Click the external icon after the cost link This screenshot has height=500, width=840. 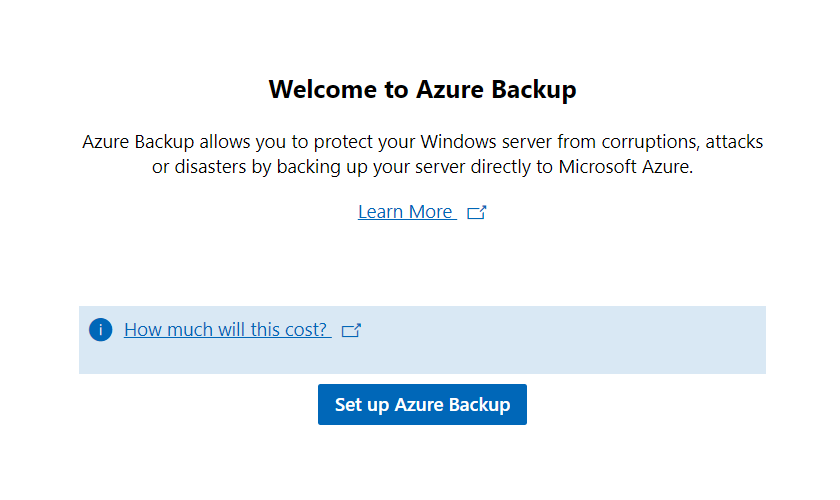coord(351,330)
